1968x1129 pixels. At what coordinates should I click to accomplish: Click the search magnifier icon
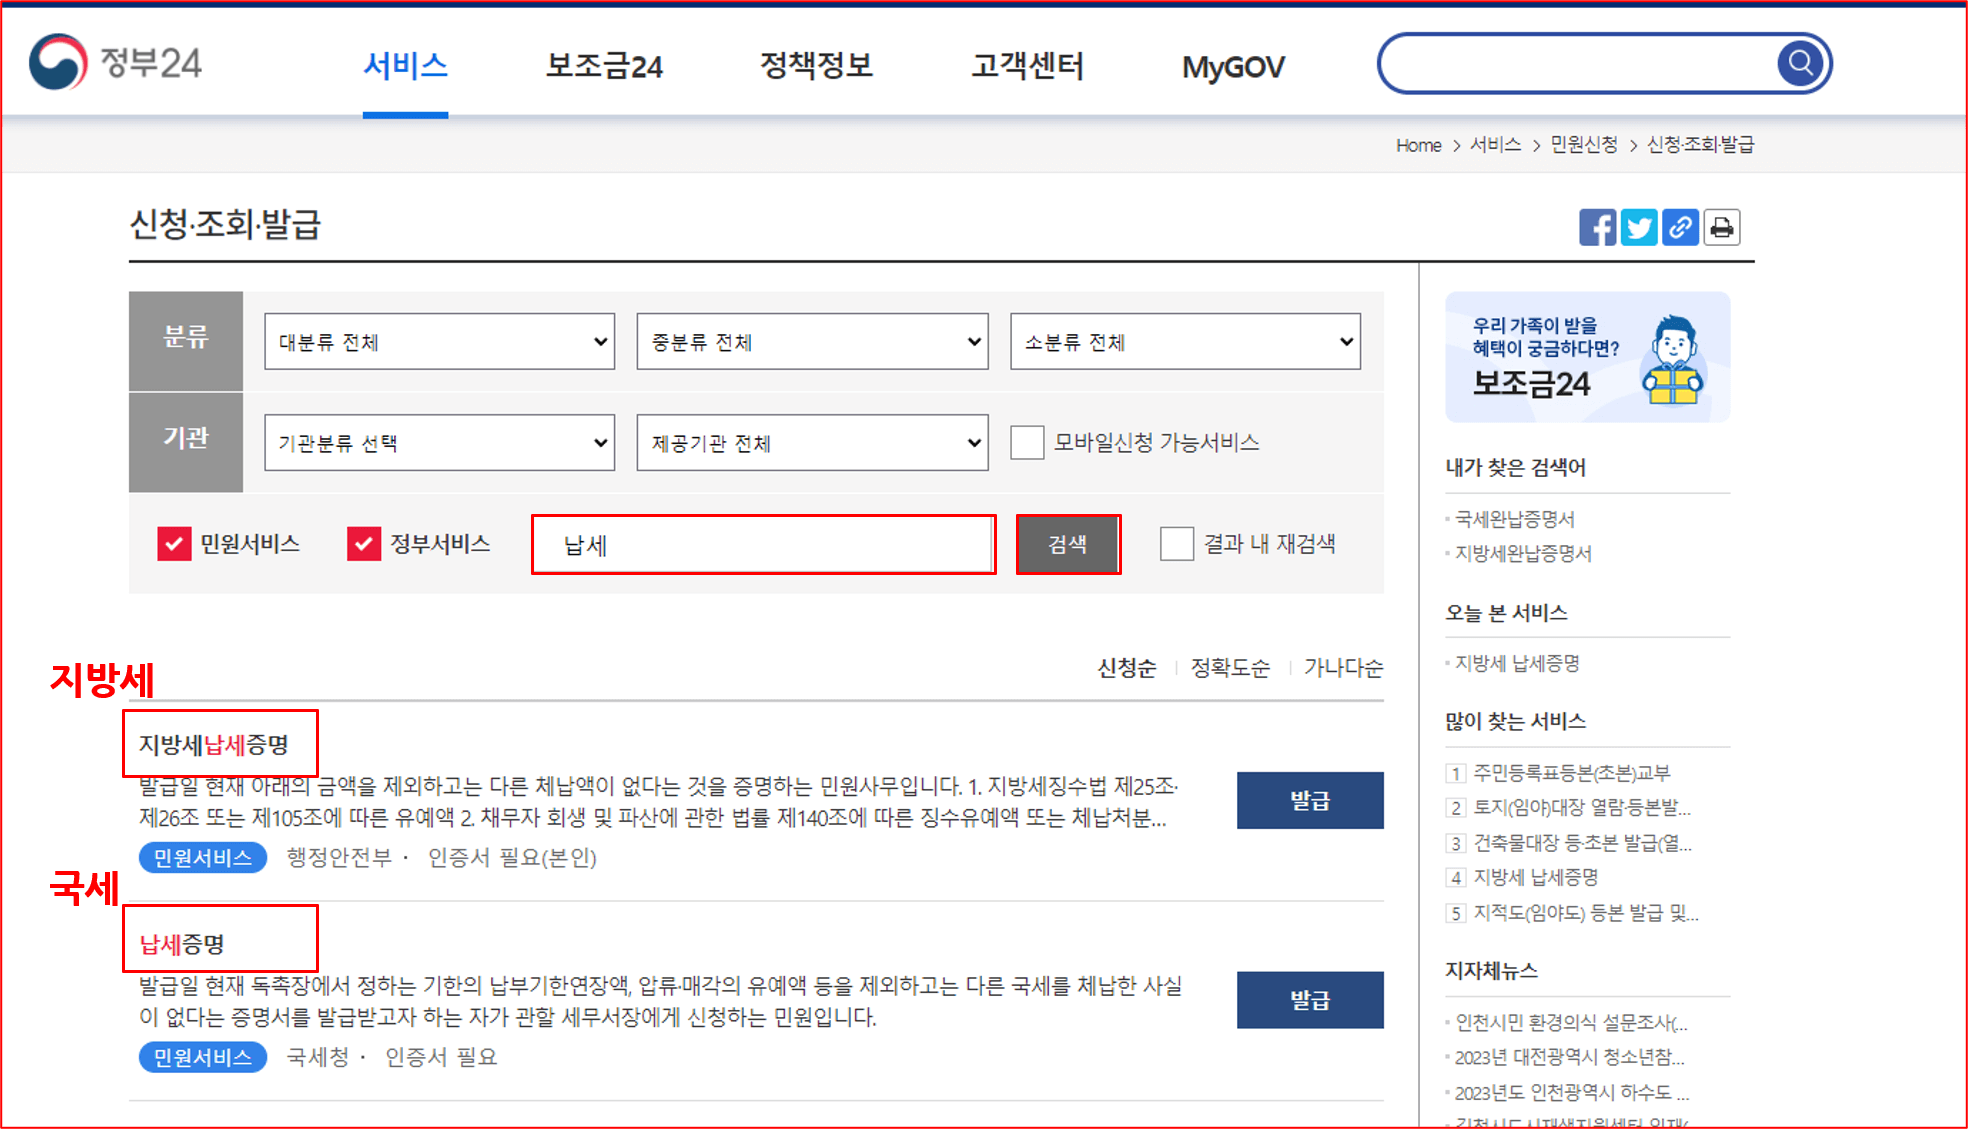pos(1799,62)
